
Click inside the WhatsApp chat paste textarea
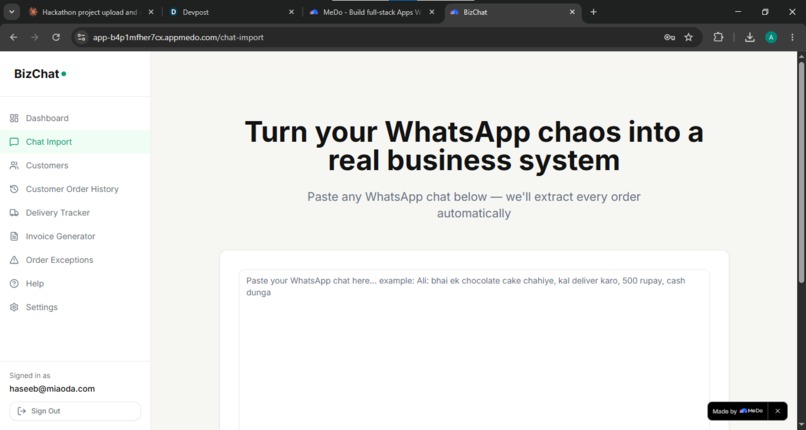pyautogui.click(x=474, y=349)
